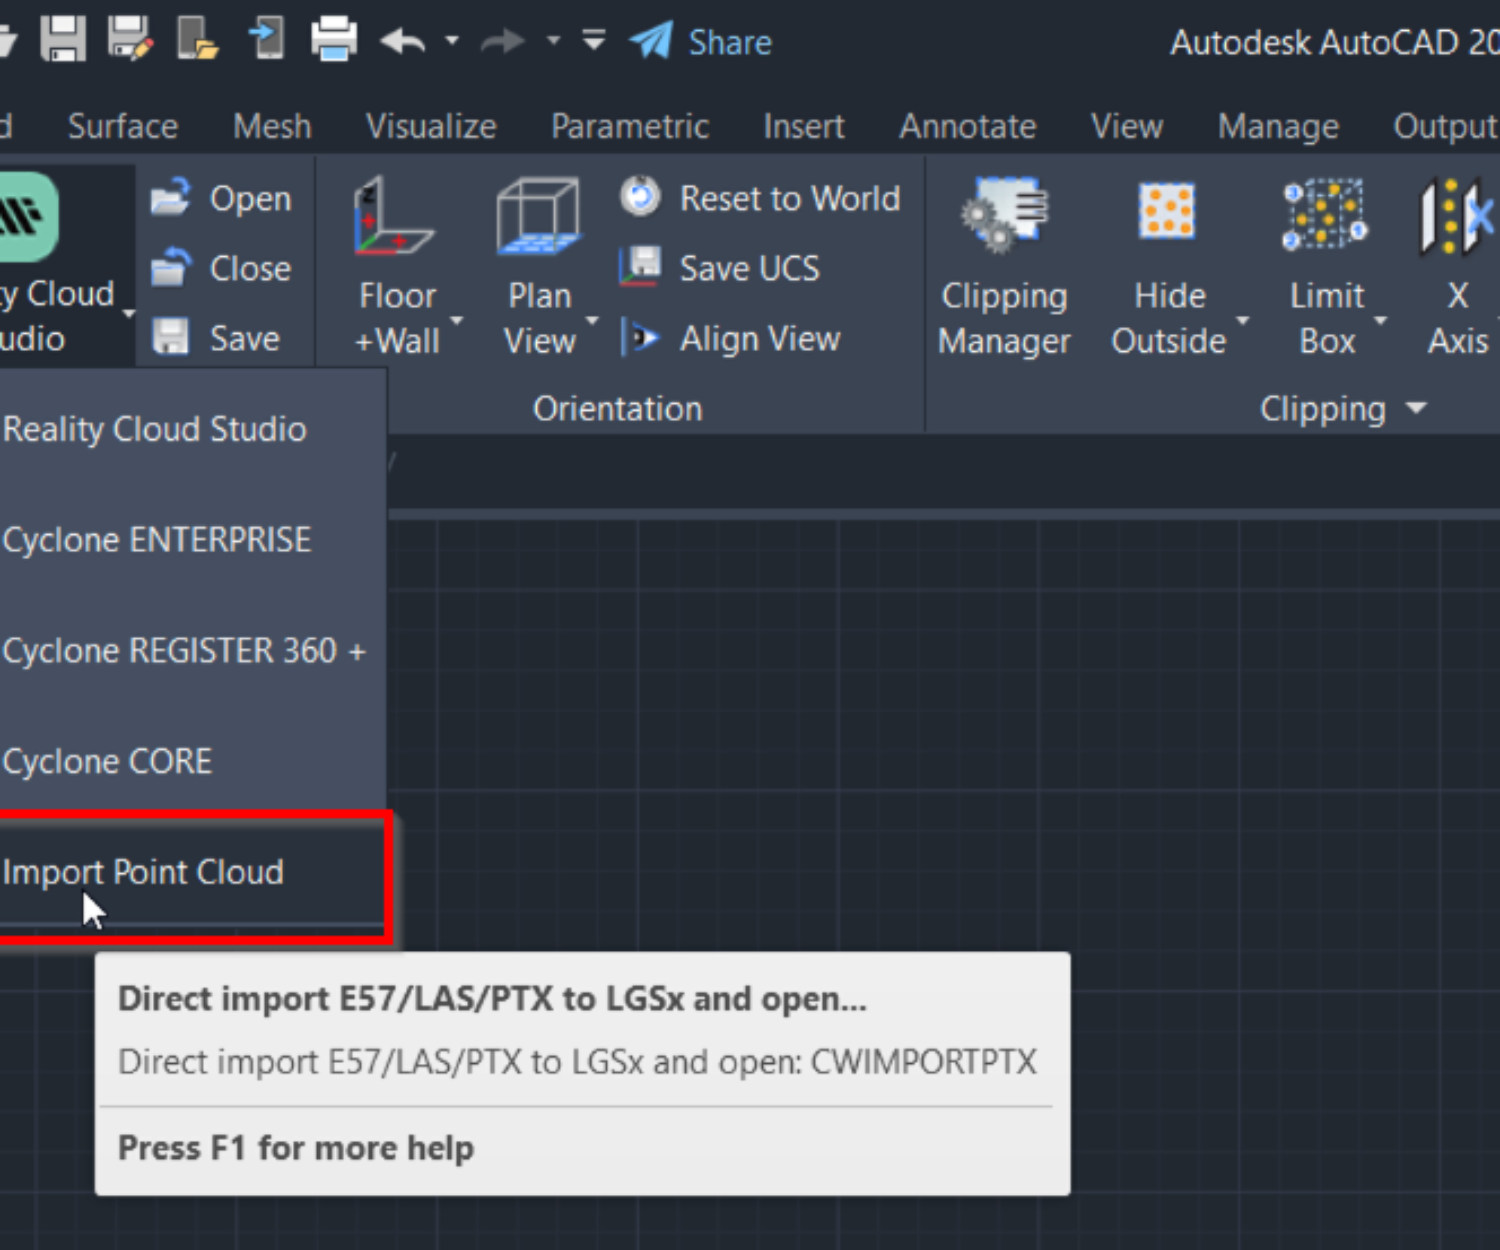1500x1250 pixels.
Task: Click the Undo arrow icon
Action: (403, 41)
